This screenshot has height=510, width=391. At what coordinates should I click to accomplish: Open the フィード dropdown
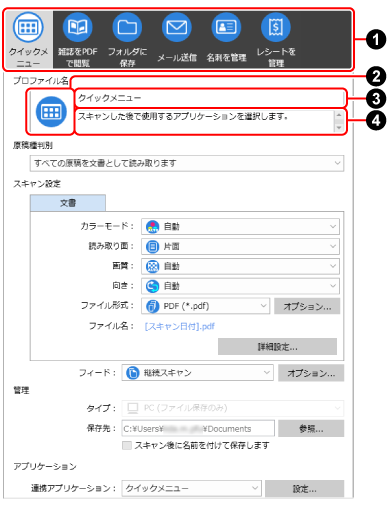[197, 373]
